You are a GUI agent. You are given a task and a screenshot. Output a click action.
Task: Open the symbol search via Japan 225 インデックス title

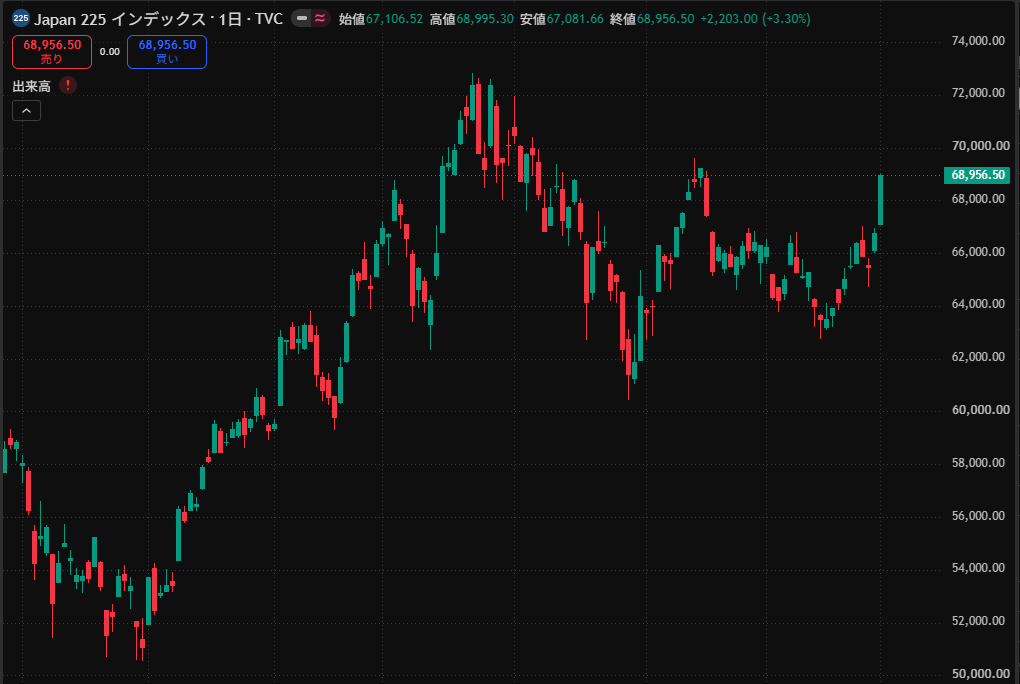click(x=120, y=19)
